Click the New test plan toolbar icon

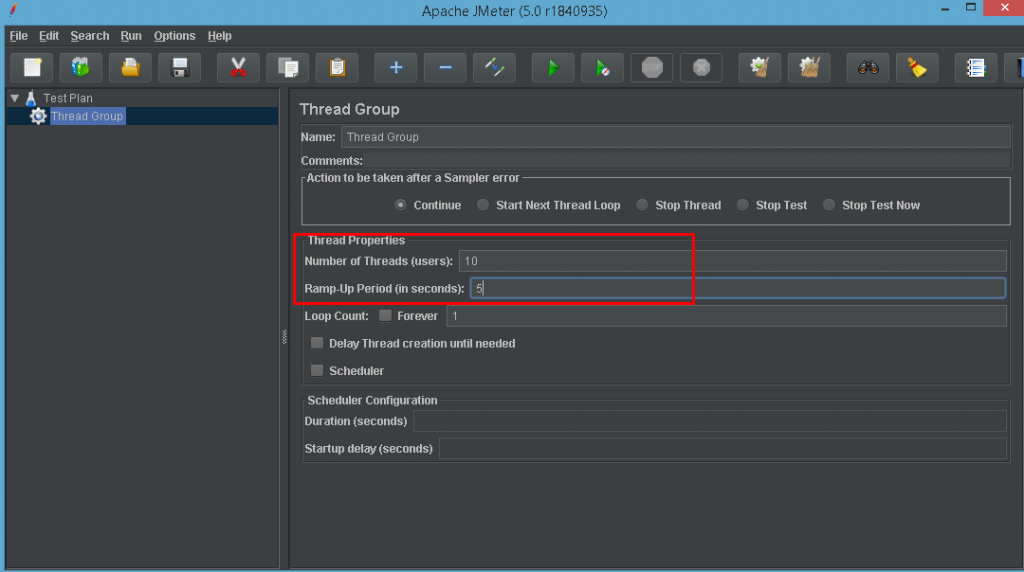(33, 67)
